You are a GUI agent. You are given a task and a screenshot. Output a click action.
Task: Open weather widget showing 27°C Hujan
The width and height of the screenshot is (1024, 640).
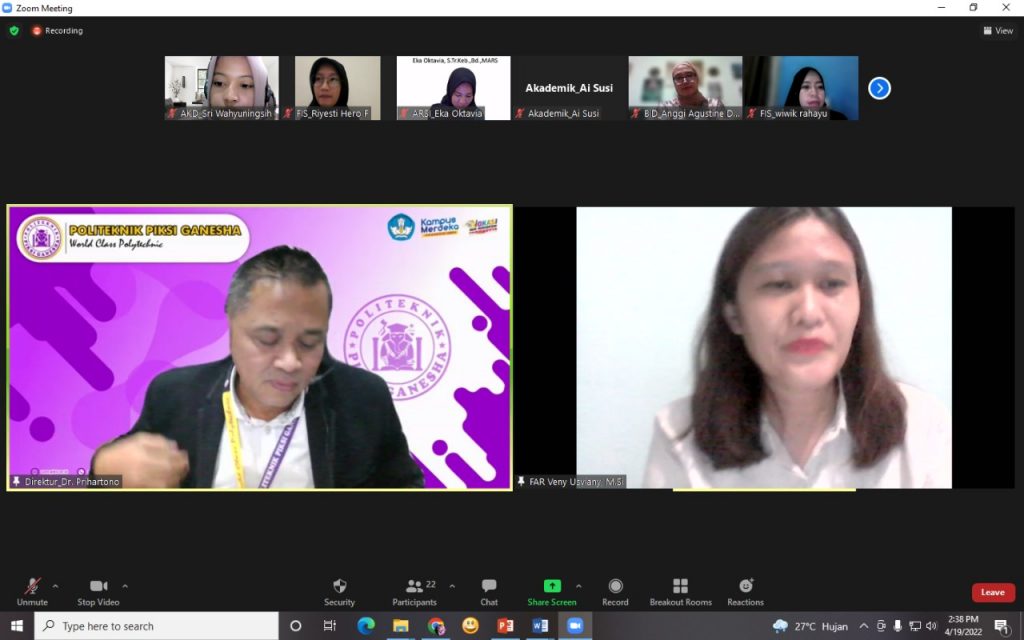(x=810, y=626)
